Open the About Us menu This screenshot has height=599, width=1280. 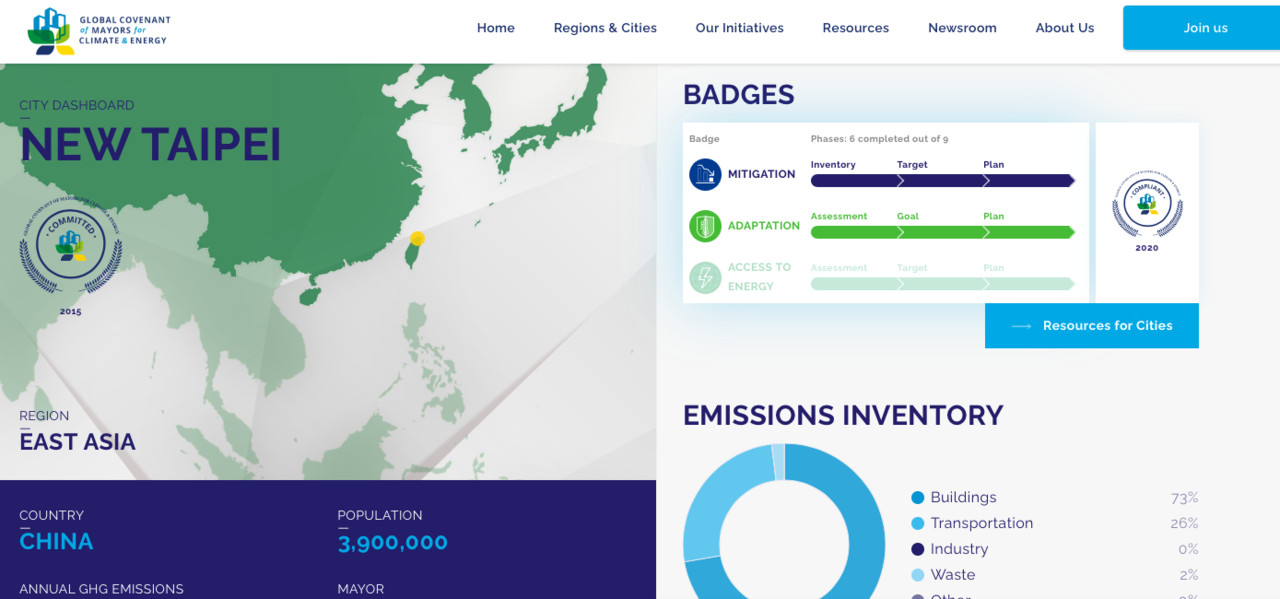pyautogui.click(x=1064, y=28)
